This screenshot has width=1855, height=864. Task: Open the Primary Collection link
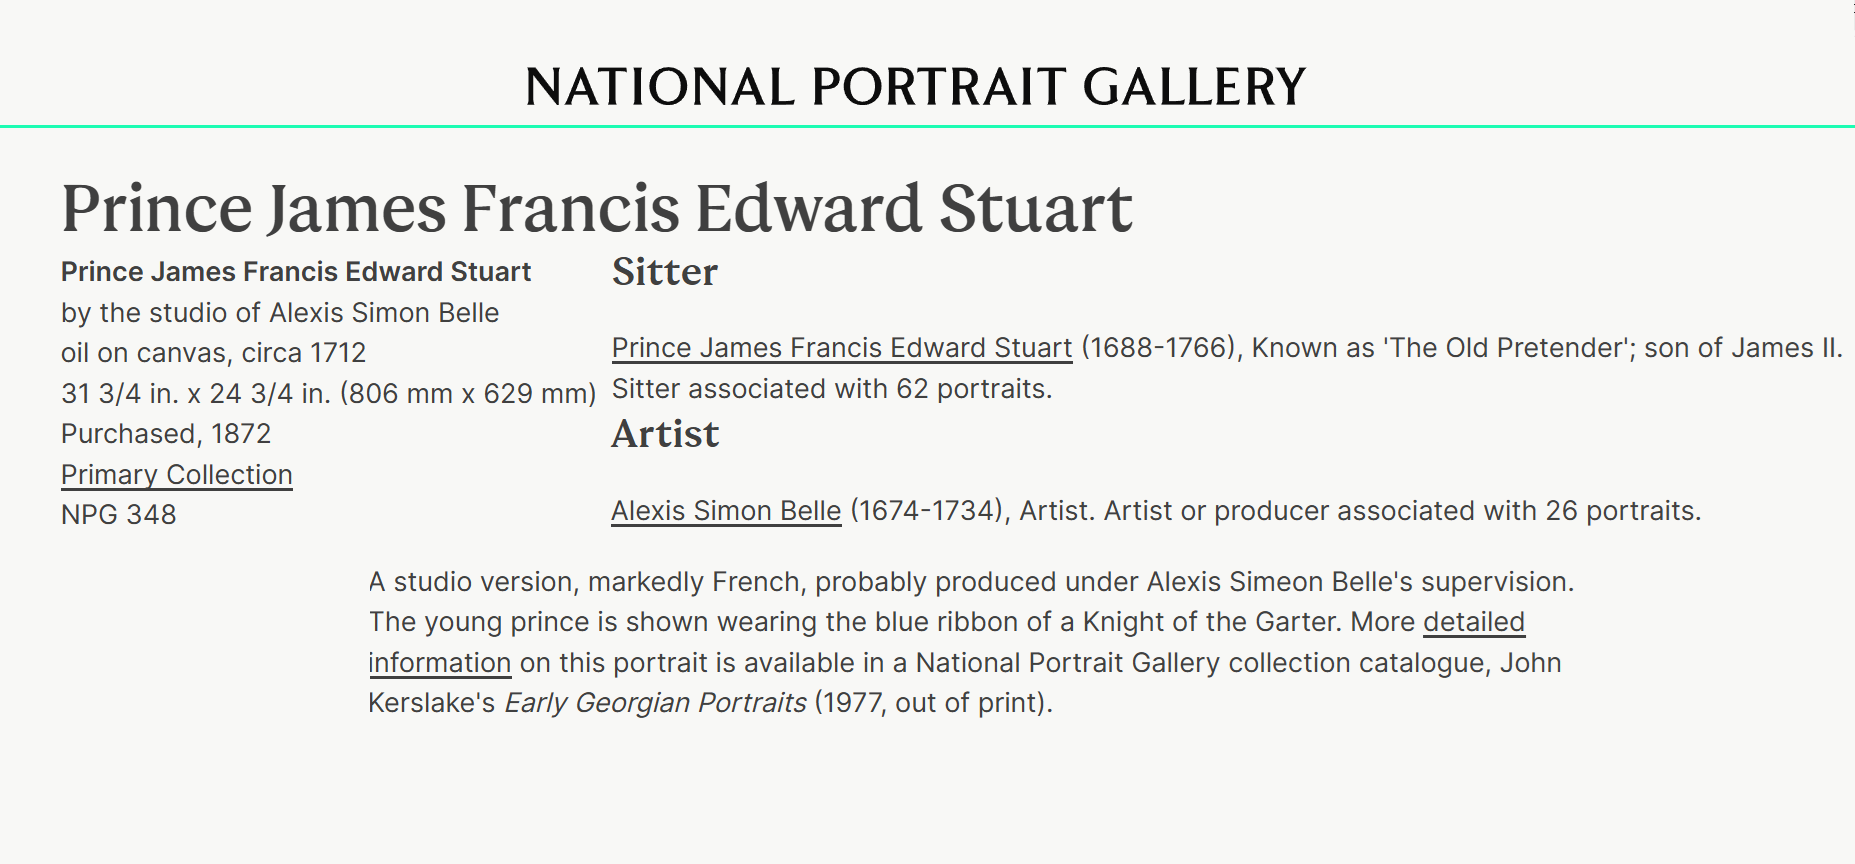[176, 475]
